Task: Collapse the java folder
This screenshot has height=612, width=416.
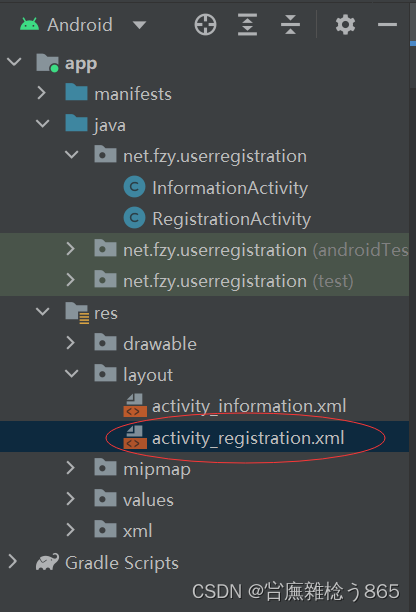Action: (x=43, y=124)
